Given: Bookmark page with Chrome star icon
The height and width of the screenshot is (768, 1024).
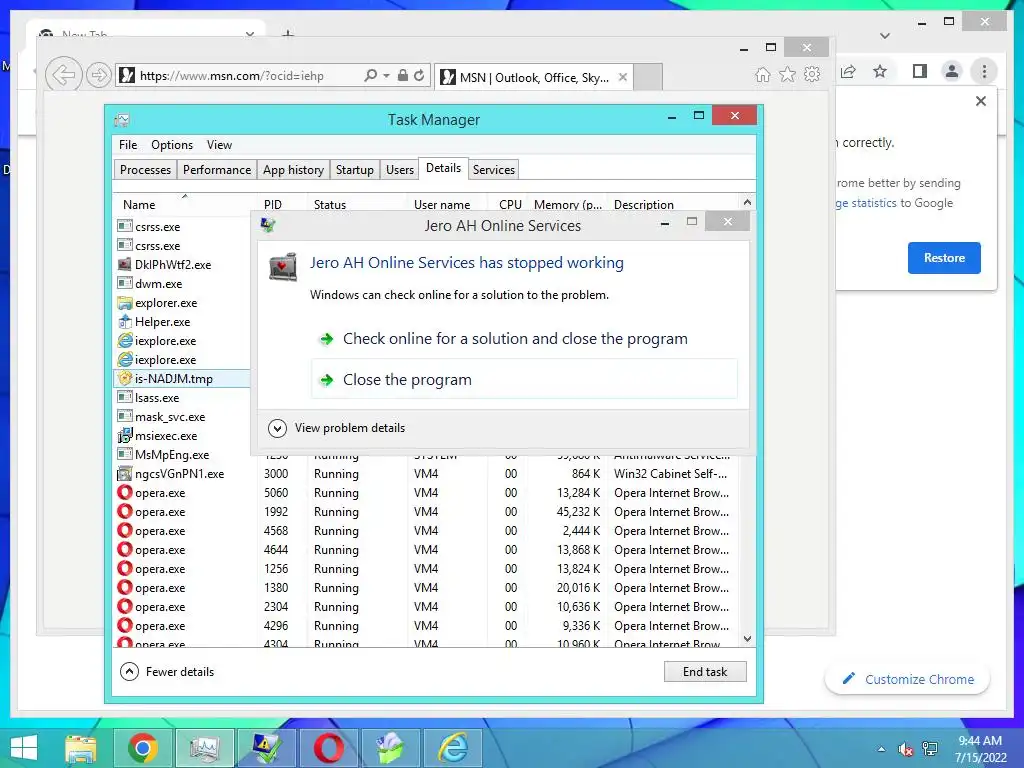Looking at the screenshot, I should coord(880,71).
